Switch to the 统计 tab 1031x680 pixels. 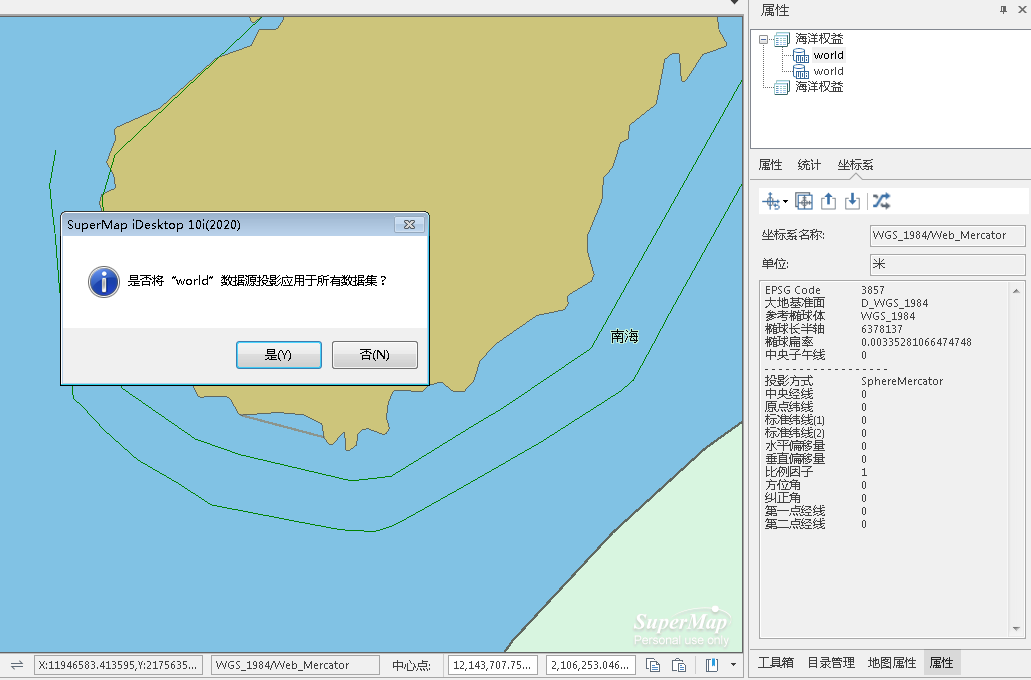point(809,165)
